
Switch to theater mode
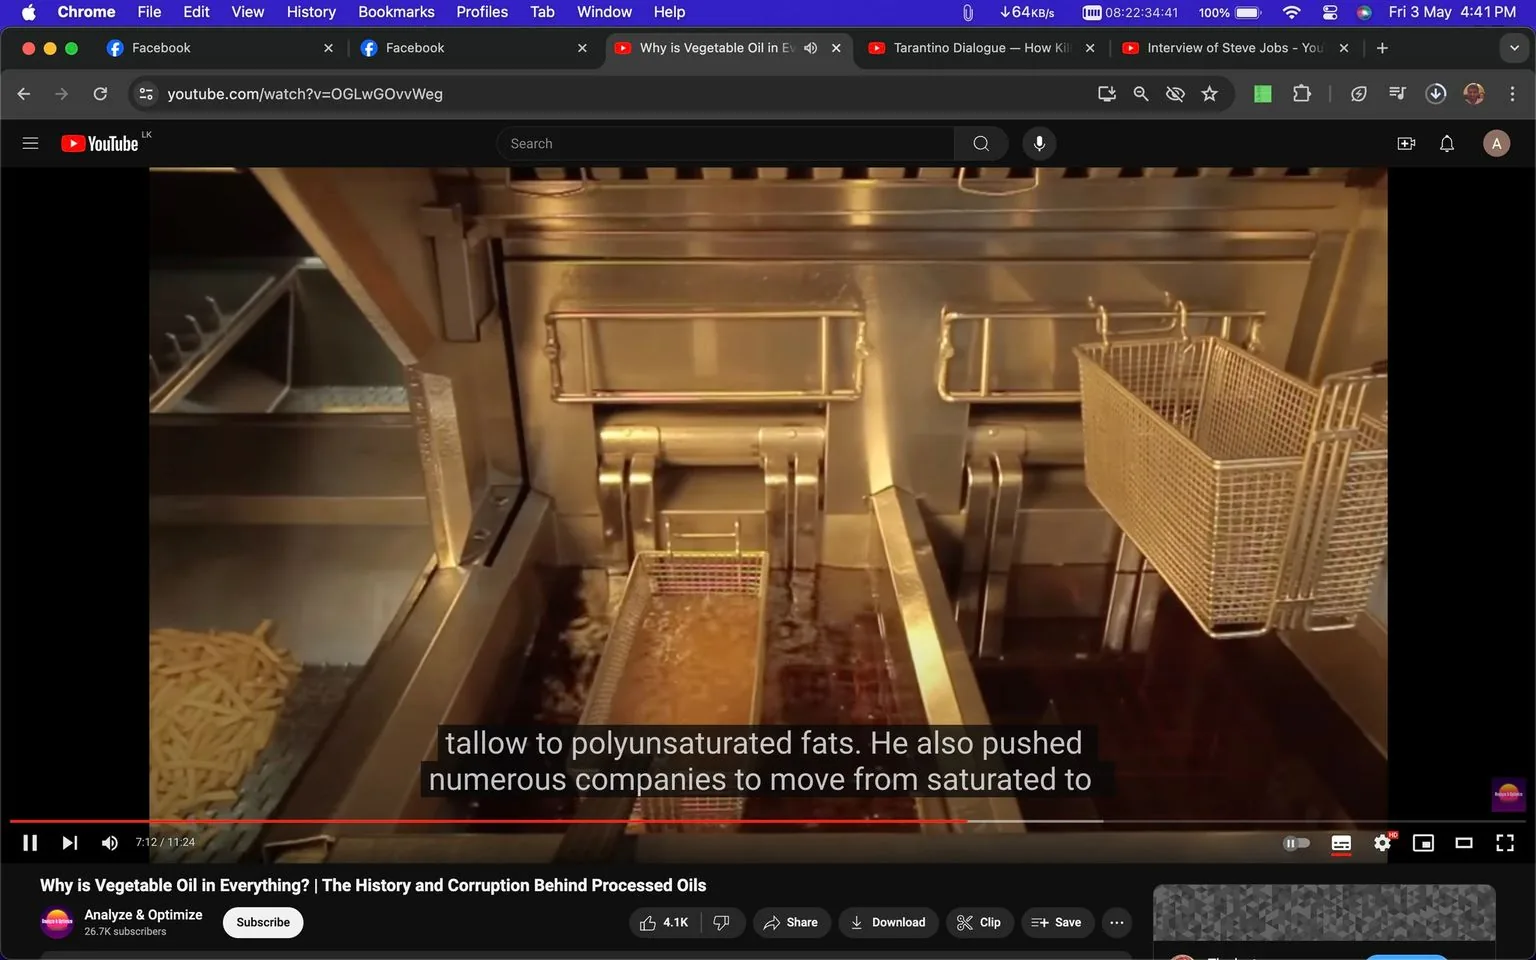(x=1464, y=842)
